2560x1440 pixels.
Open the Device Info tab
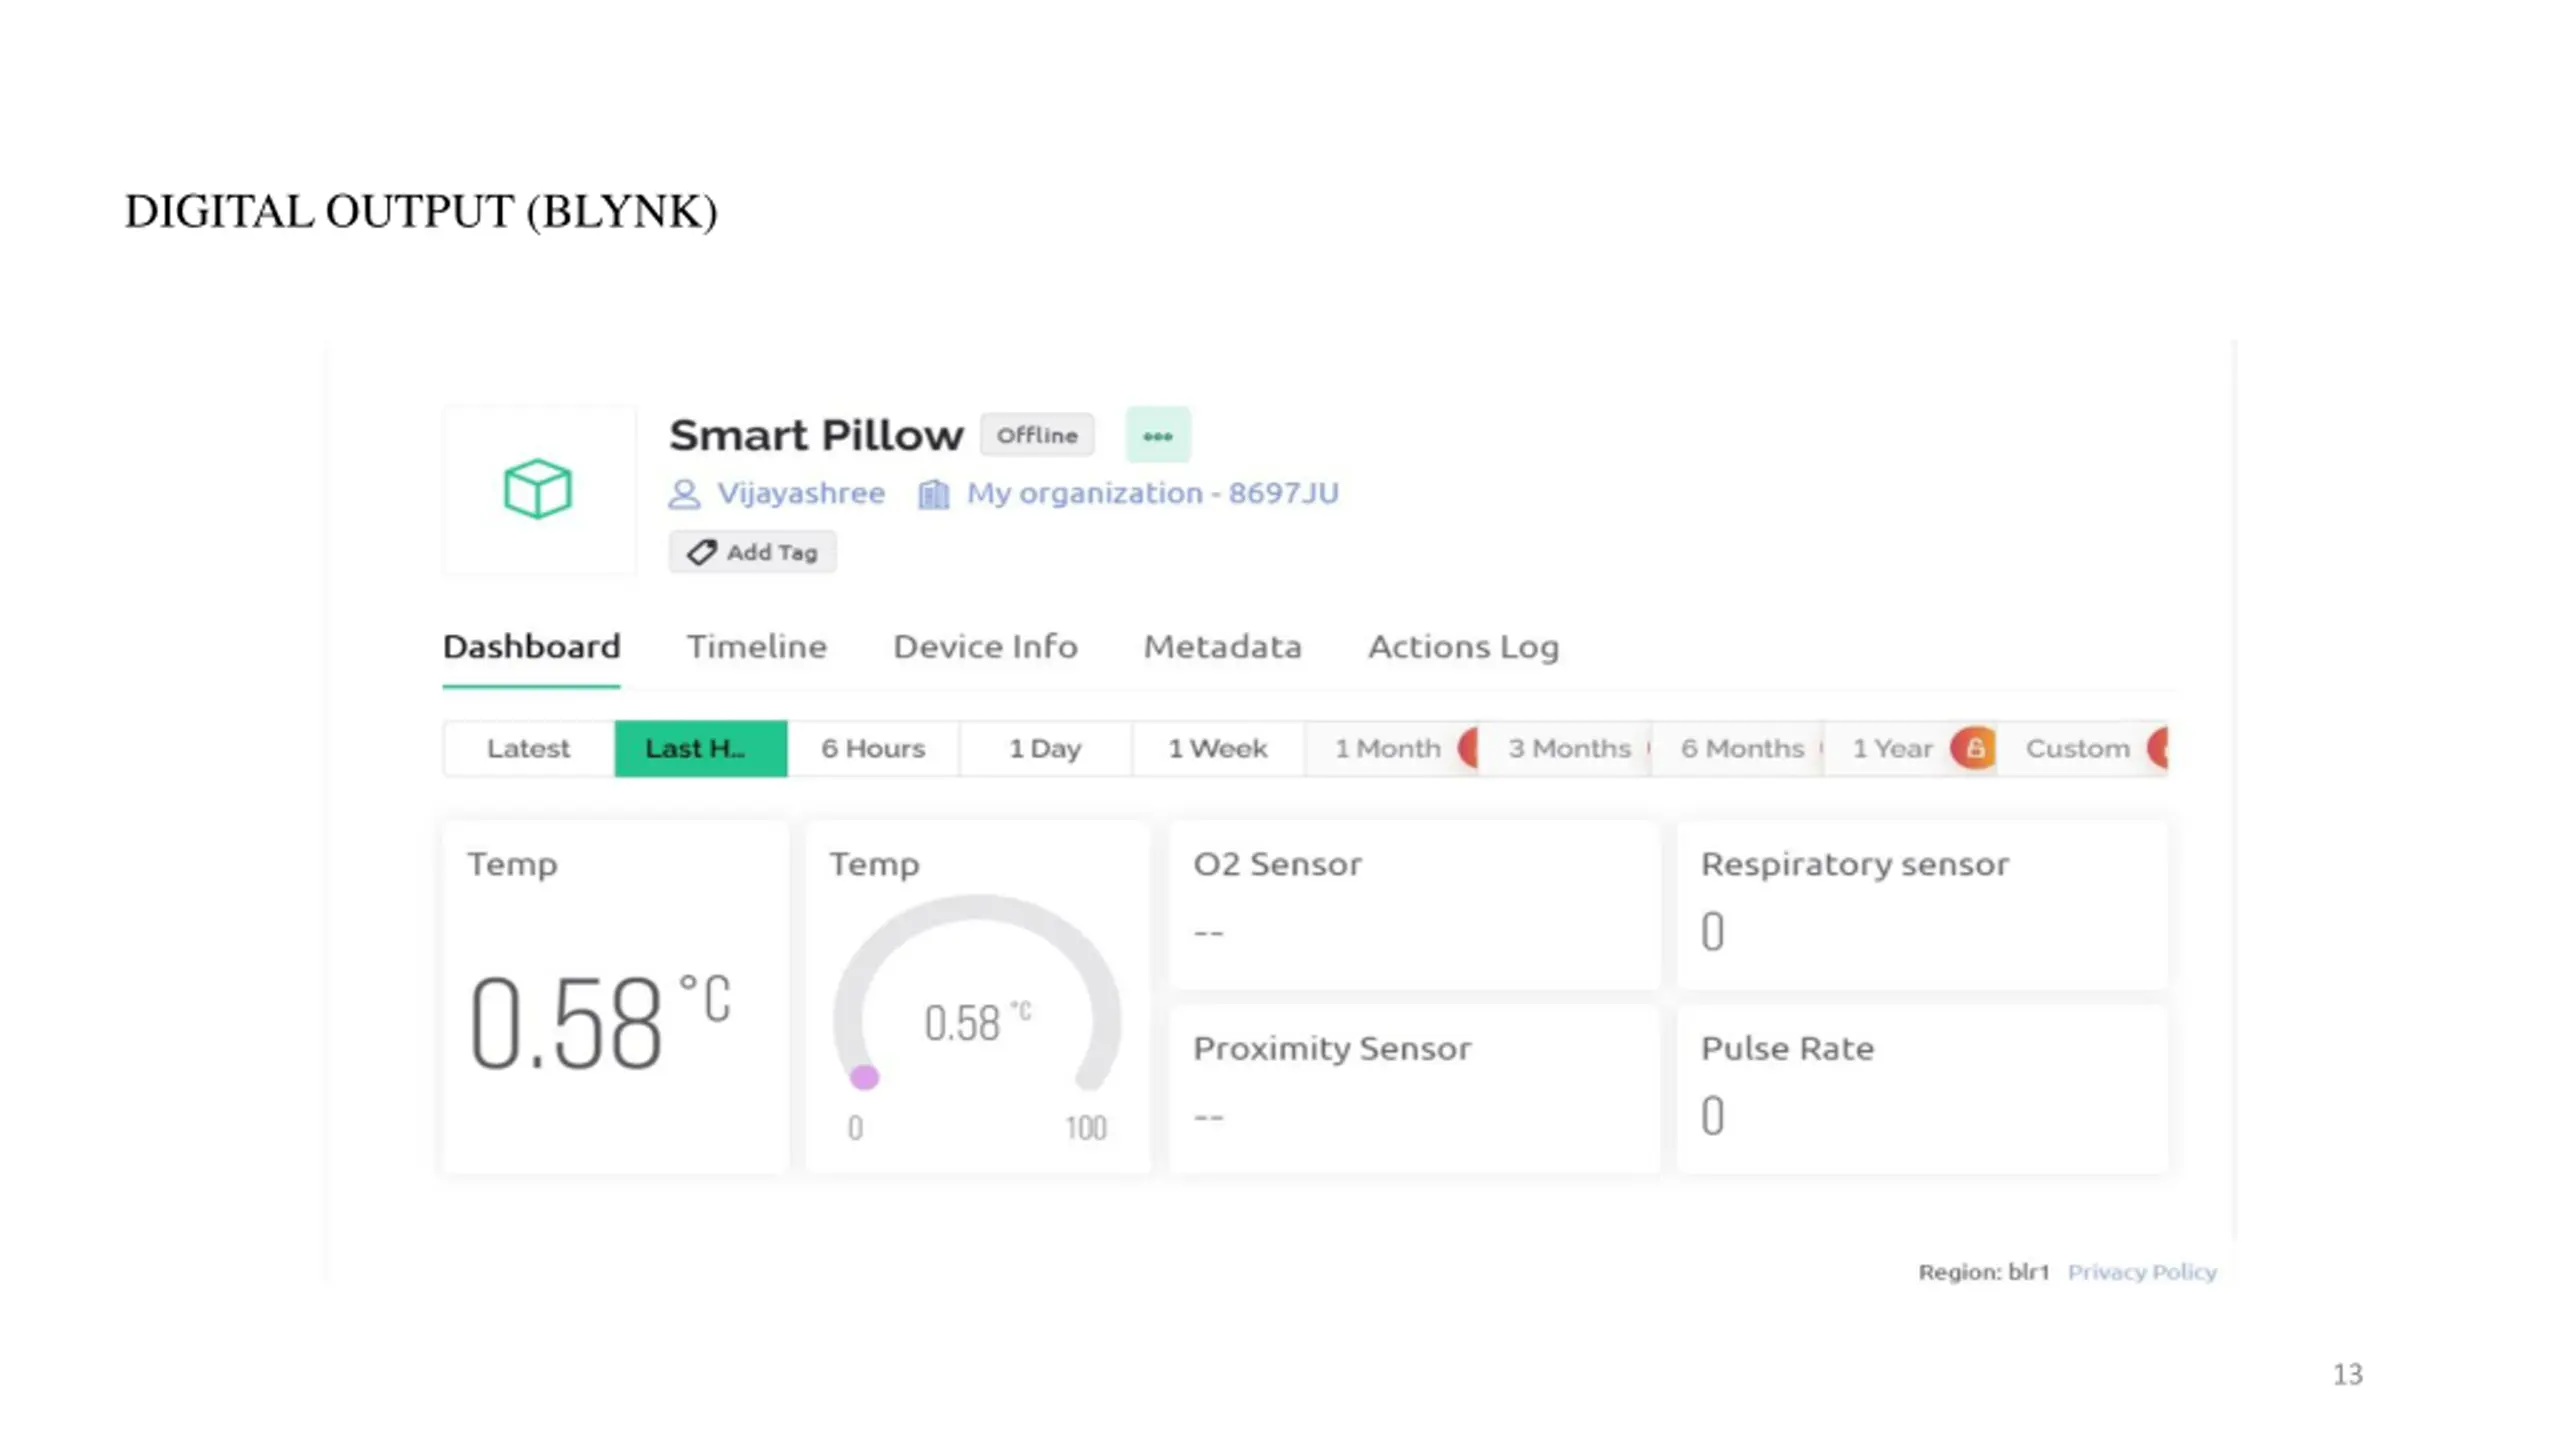pyautogui.click(x=985, y=646)
